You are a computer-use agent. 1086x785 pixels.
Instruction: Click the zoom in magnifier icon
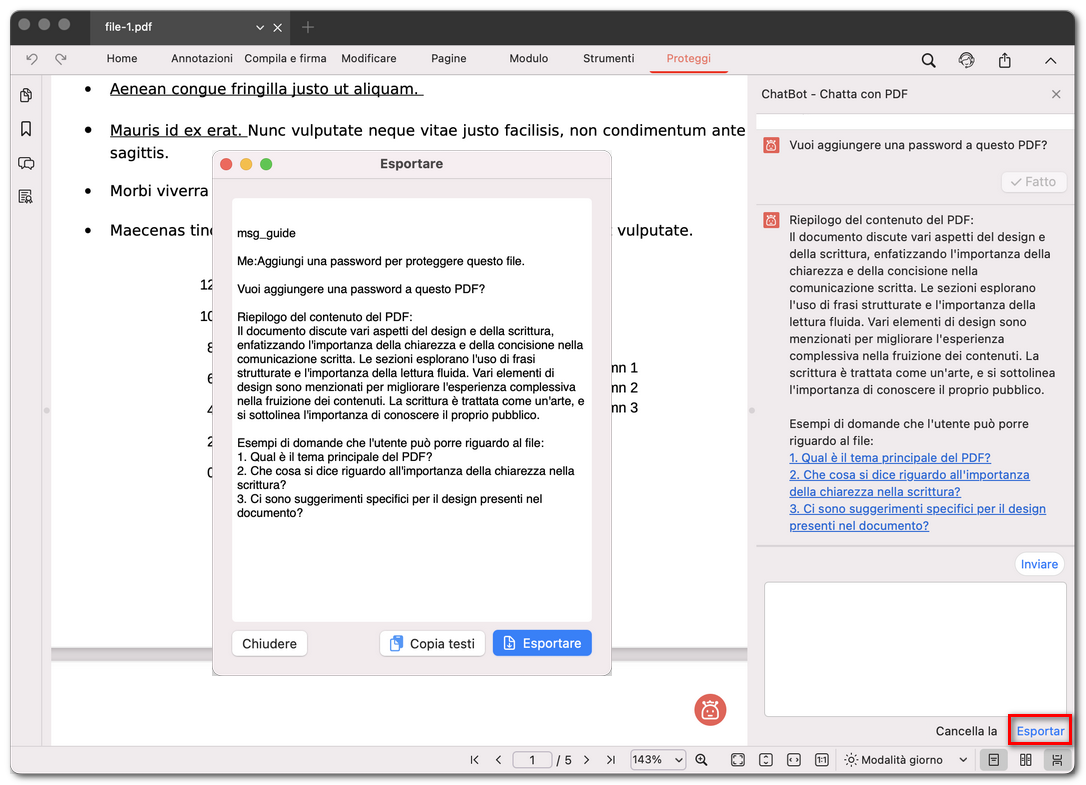tap(702, 760)
